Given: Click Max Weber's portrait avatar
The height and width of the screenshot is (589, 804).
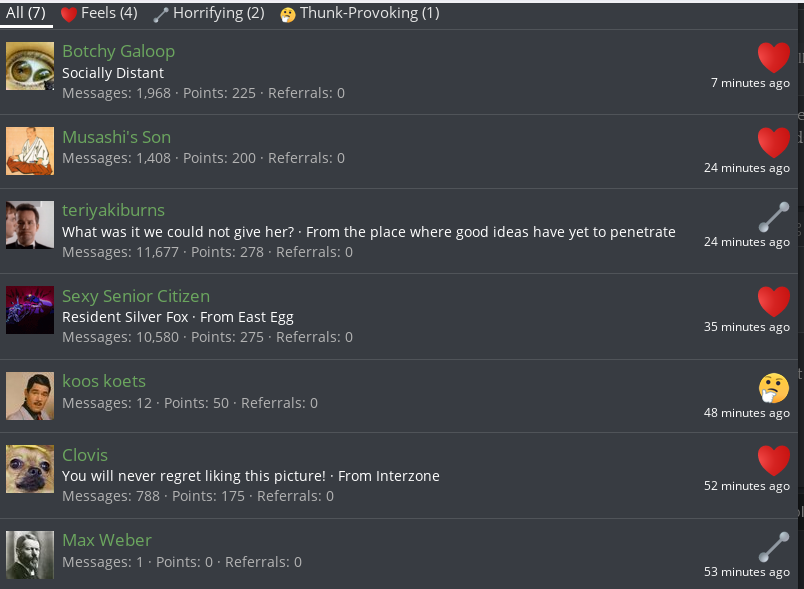Looking at the screenshot, I should click(x=30, y=555).
